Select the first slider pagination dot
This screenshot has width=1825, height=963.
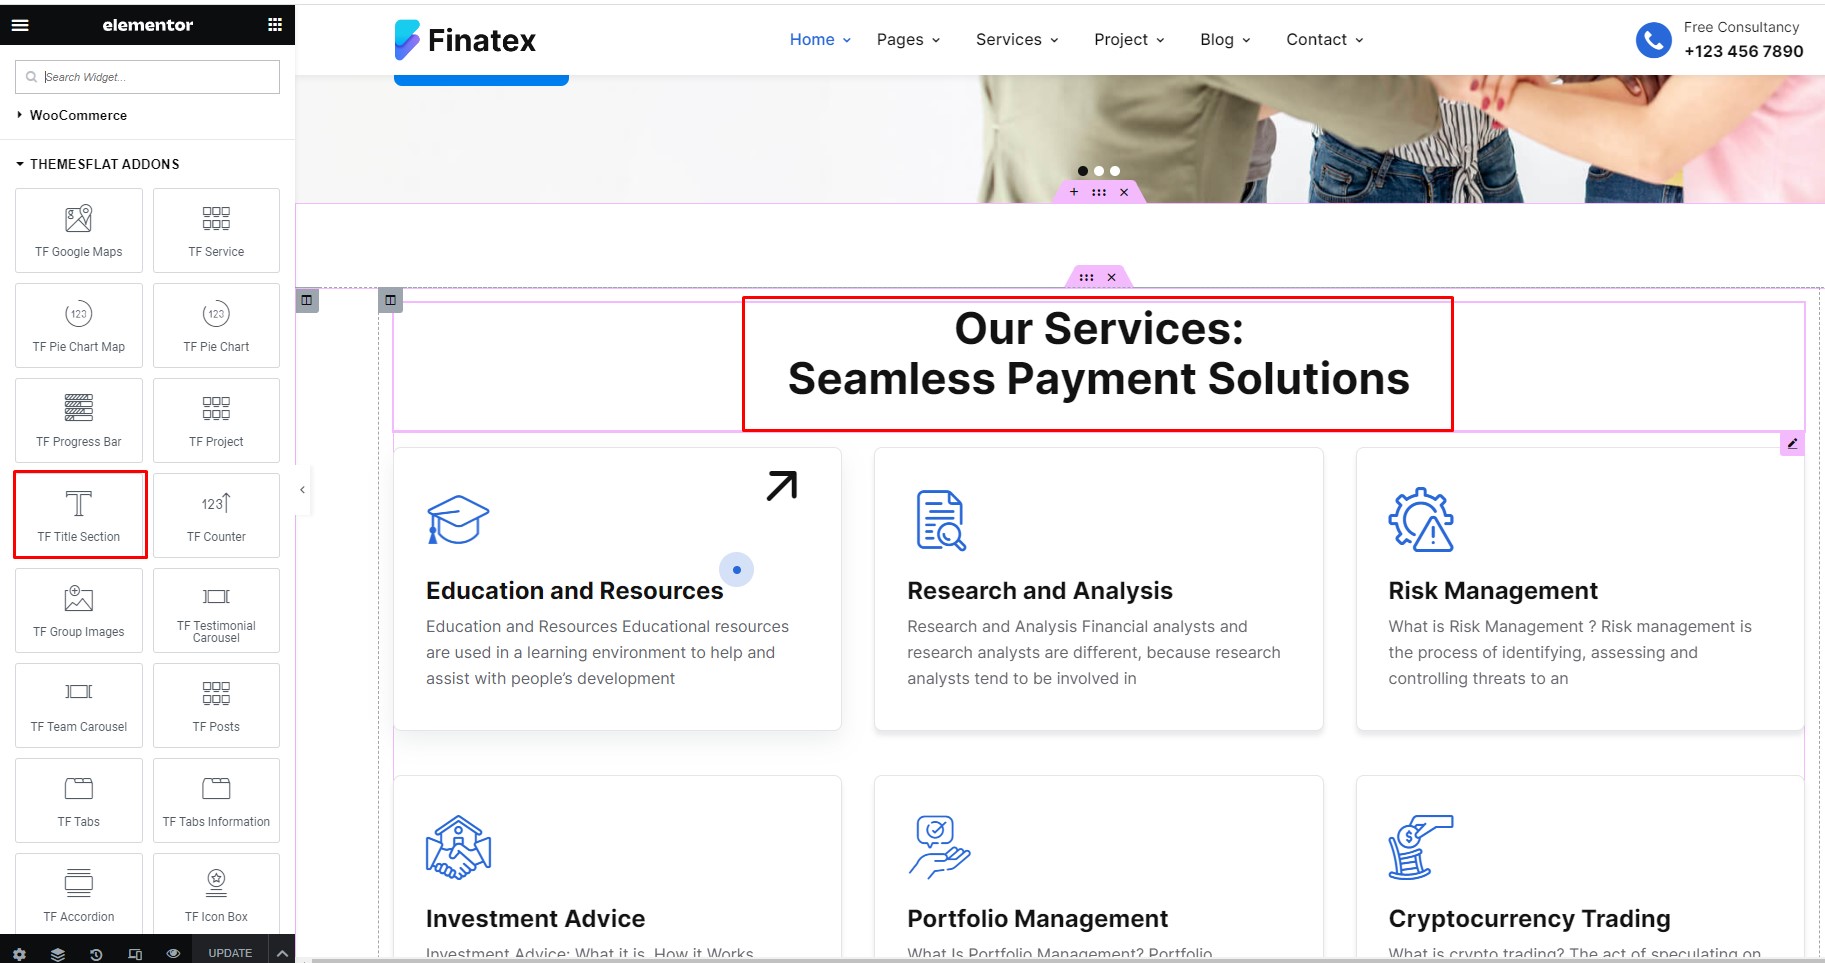[x=1083, y=171]
